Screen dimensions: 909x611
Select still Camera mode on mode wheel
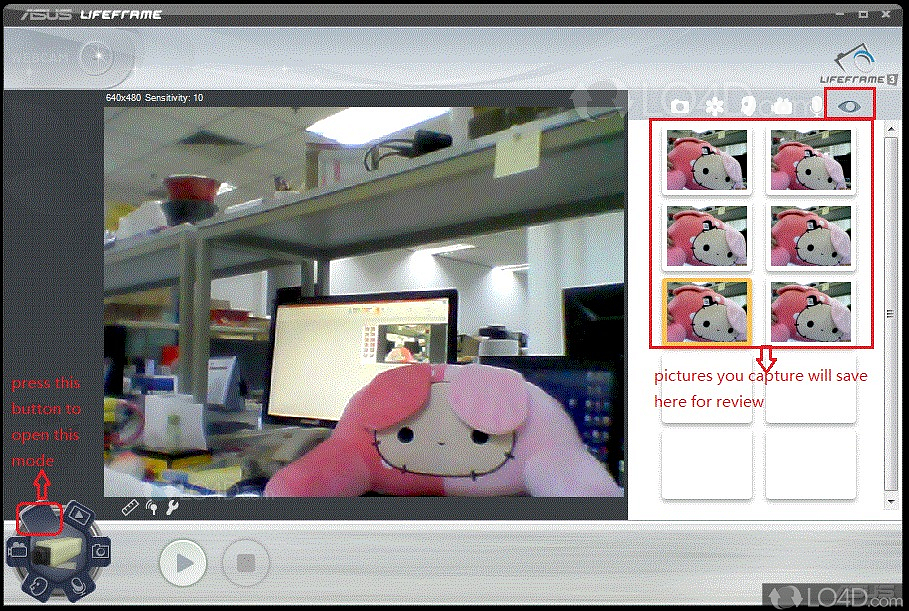tap(100, 551)
